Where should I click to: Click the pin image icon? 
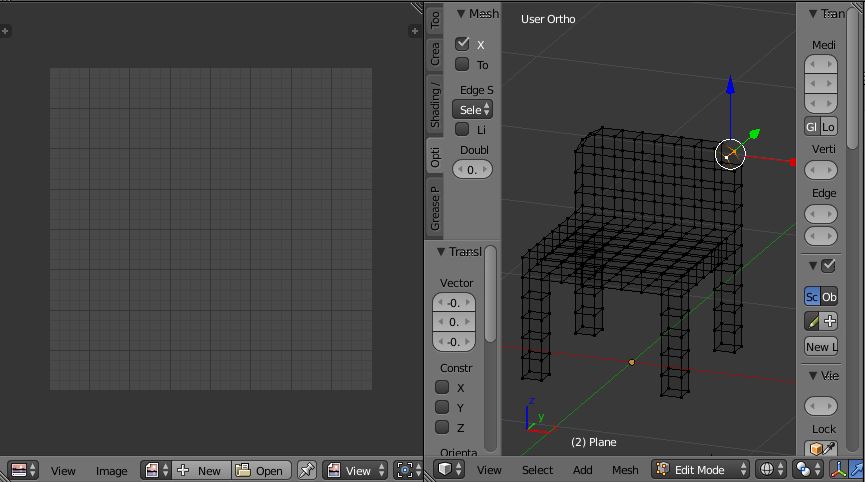[307, 470]
